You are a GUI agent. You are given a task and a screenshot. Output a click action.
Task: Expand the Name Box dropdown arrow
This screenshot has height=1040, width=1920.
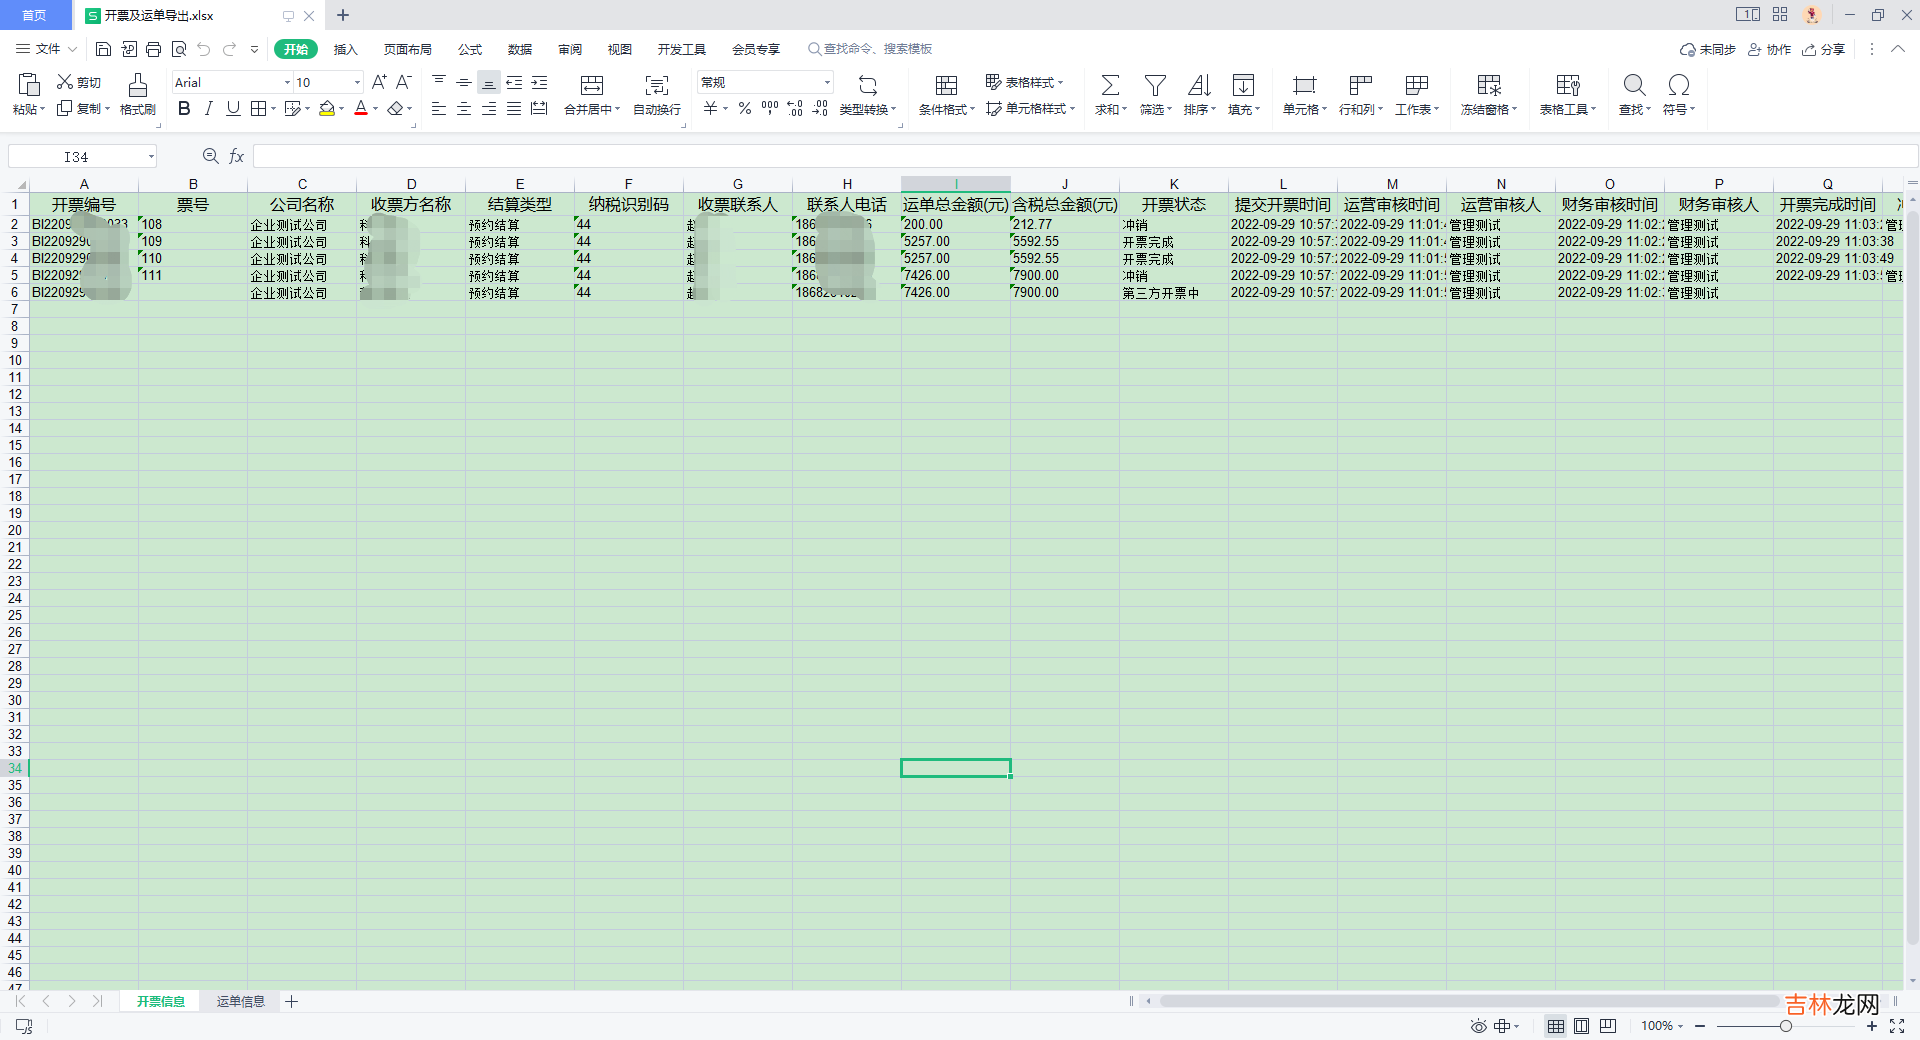click(x=151, y=157)
